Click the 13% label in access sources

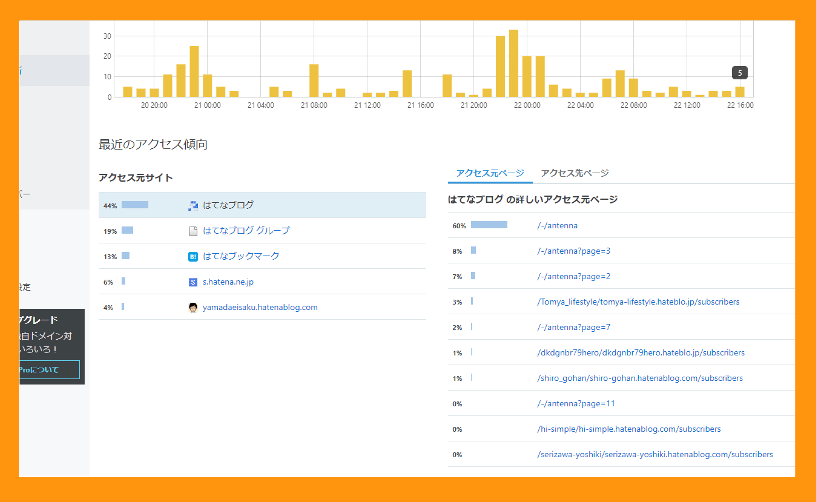tap(110, 257)
